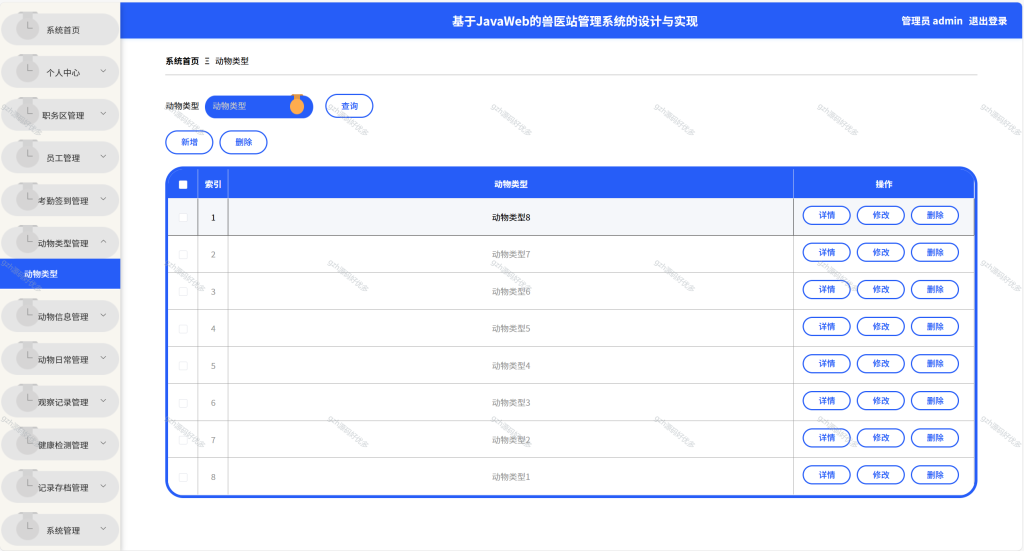
Task: Click the icon beside 记录存档管理
Action: pos(27,484)
